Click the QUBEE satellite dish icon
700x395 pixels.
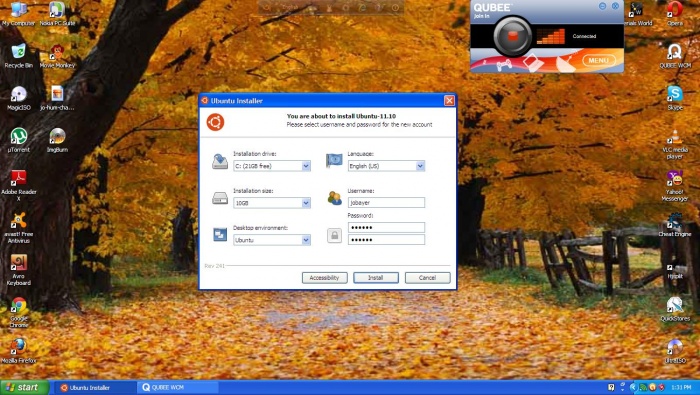pyautogui.click(x=566, y=63)
